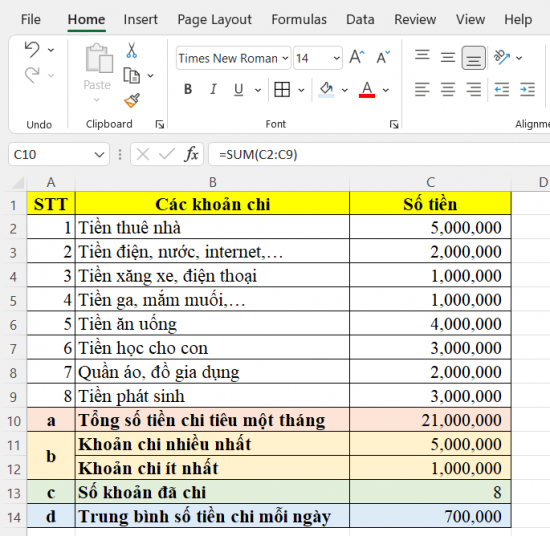
Task: Open Undo history dropdown arrow
Action: click(x=51, y=50)
